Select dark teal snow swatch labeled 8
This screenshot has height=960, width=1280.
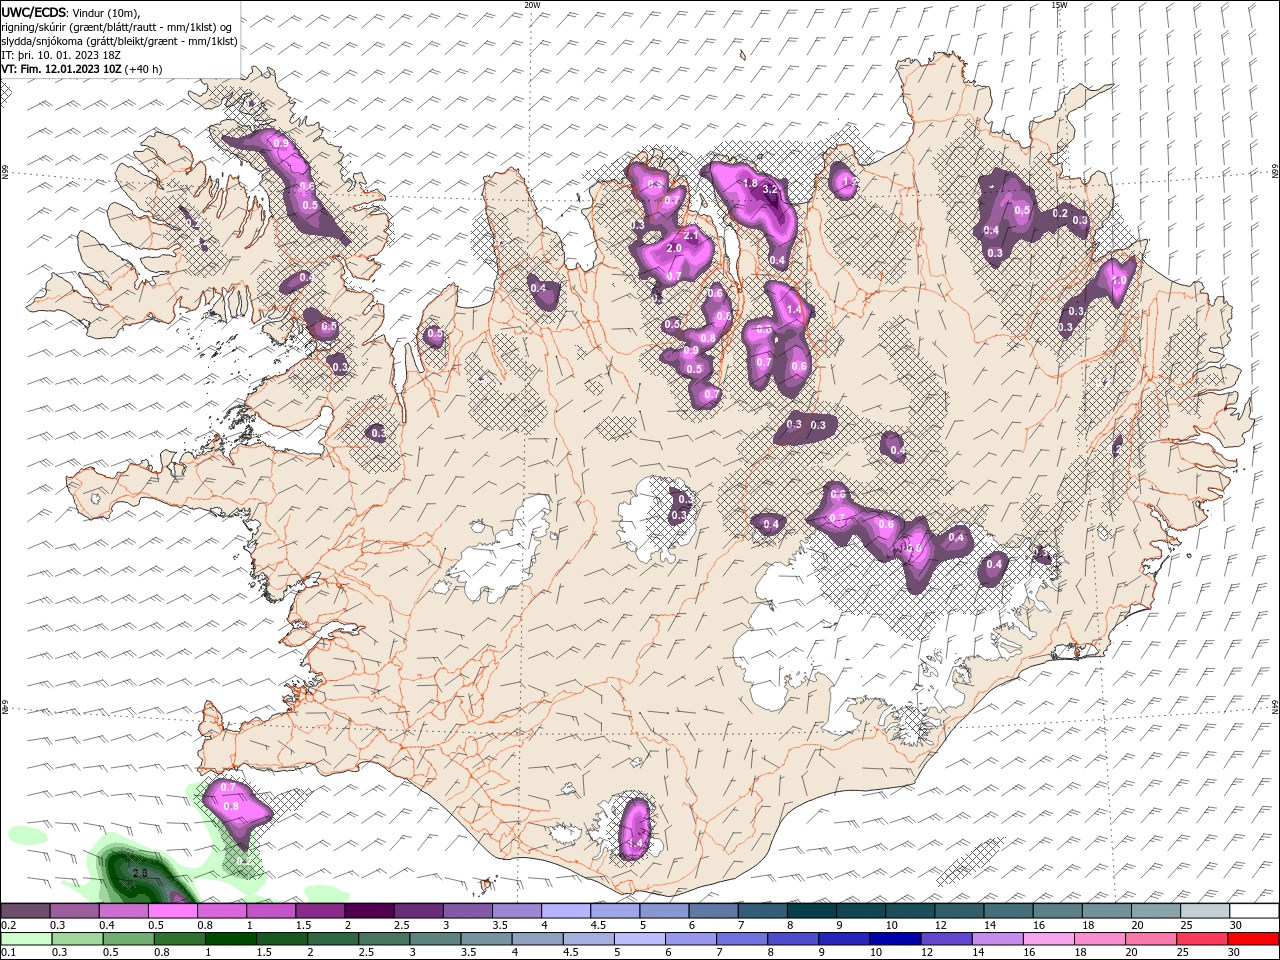pos(810,911)
